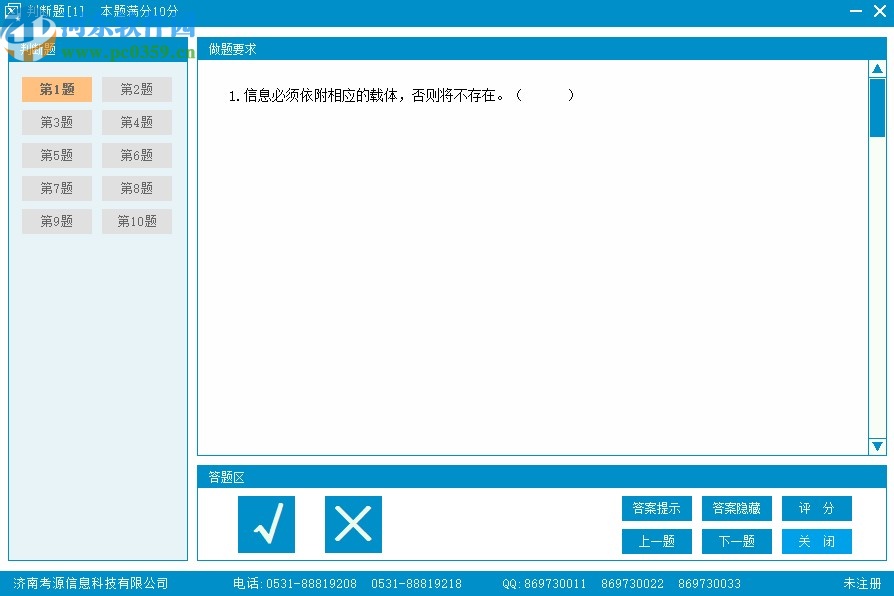Click the 评分 scoring button
Screen dimensions: 894x596
(816, 508)
